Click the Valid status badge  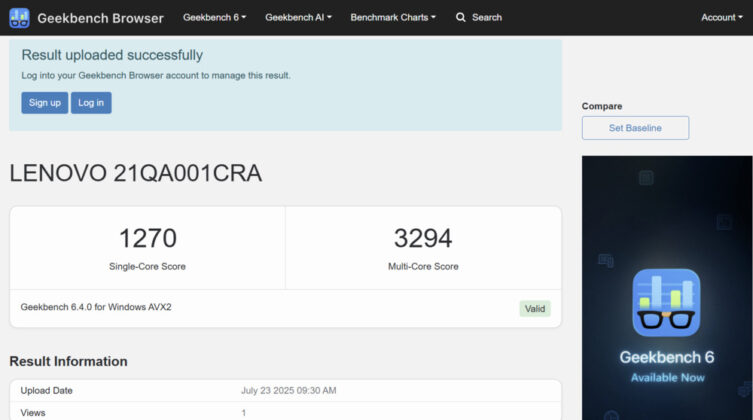pos(535,309)
